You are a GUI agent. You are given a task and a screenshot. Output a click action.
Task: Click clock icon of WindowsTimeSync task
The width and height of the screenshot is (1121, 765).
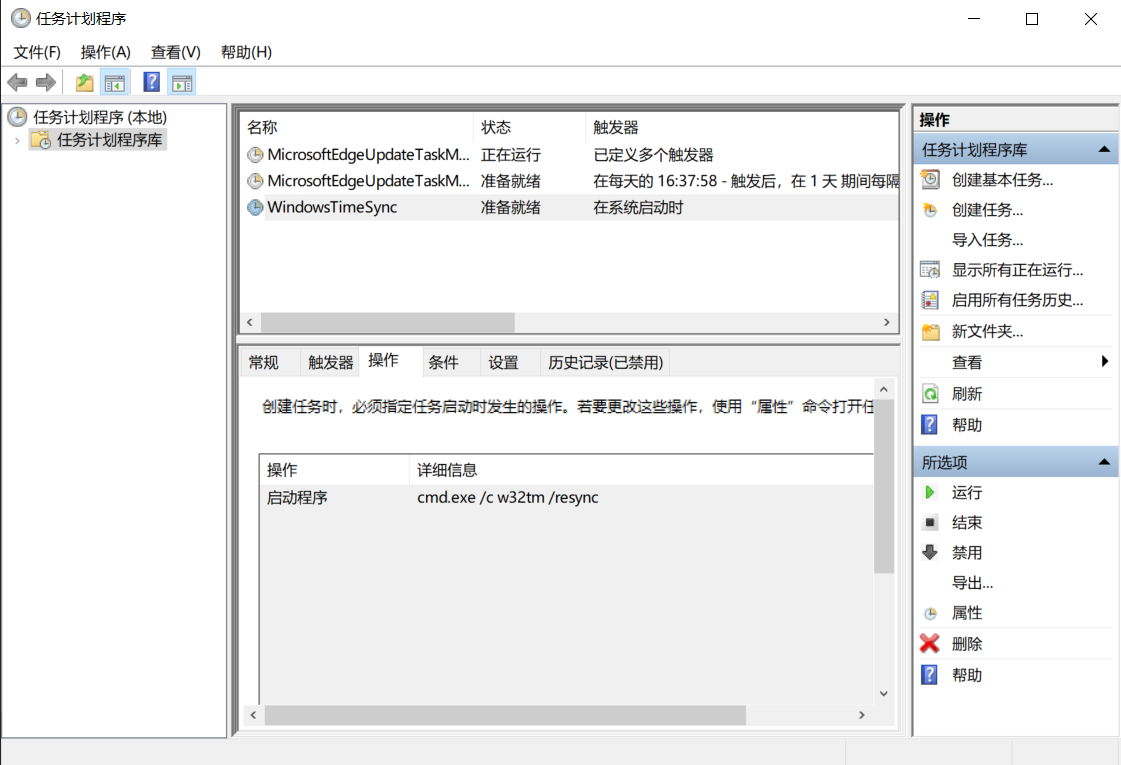(x=255, y=207)
